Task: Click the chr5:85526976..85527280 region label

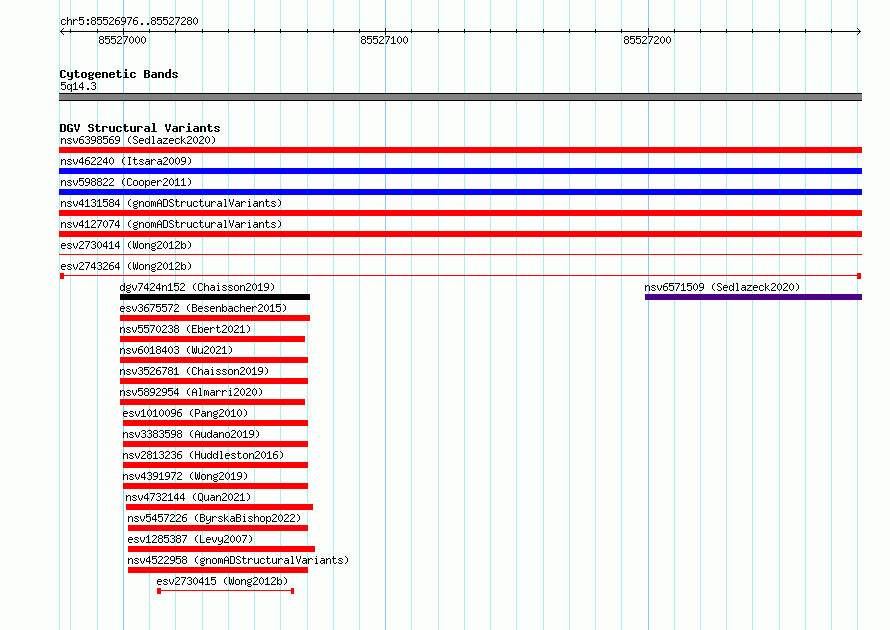Action: pyautogui.click(x=129, y=21)
